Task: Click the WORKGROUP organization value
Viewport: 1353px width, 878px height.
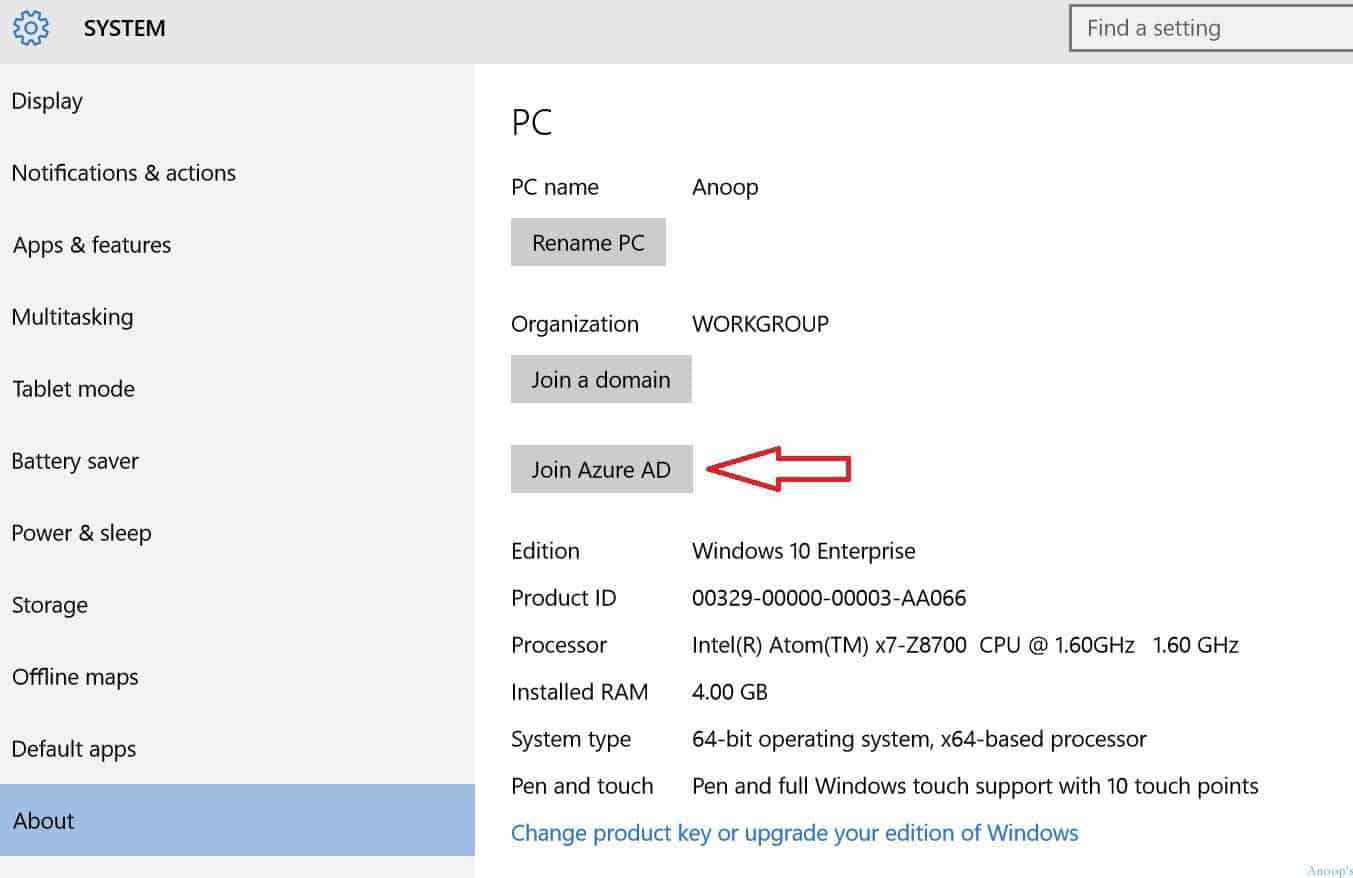Action: (x=760, y=324)
